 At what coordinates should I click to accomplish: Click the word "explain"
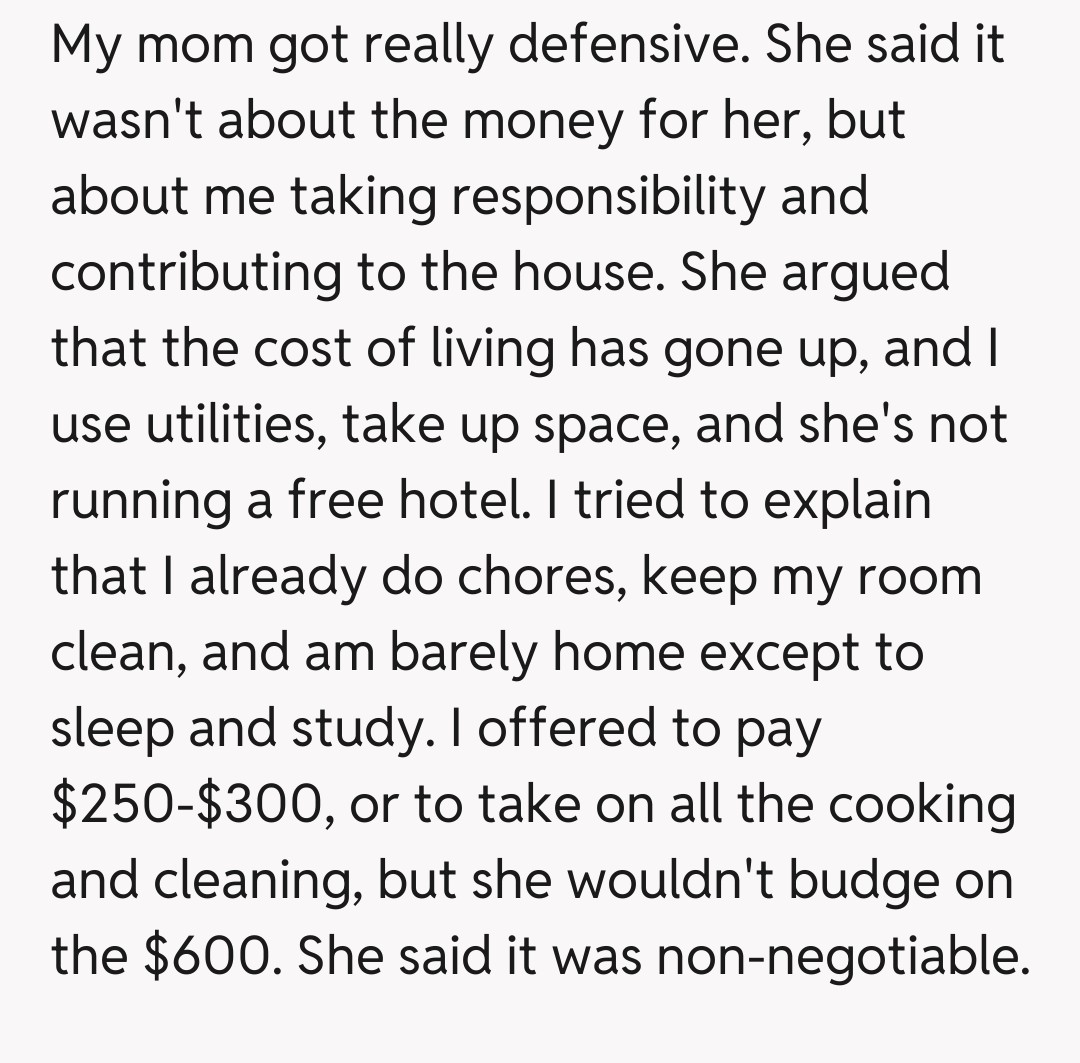pyautogui.click(x=848, y=499)
